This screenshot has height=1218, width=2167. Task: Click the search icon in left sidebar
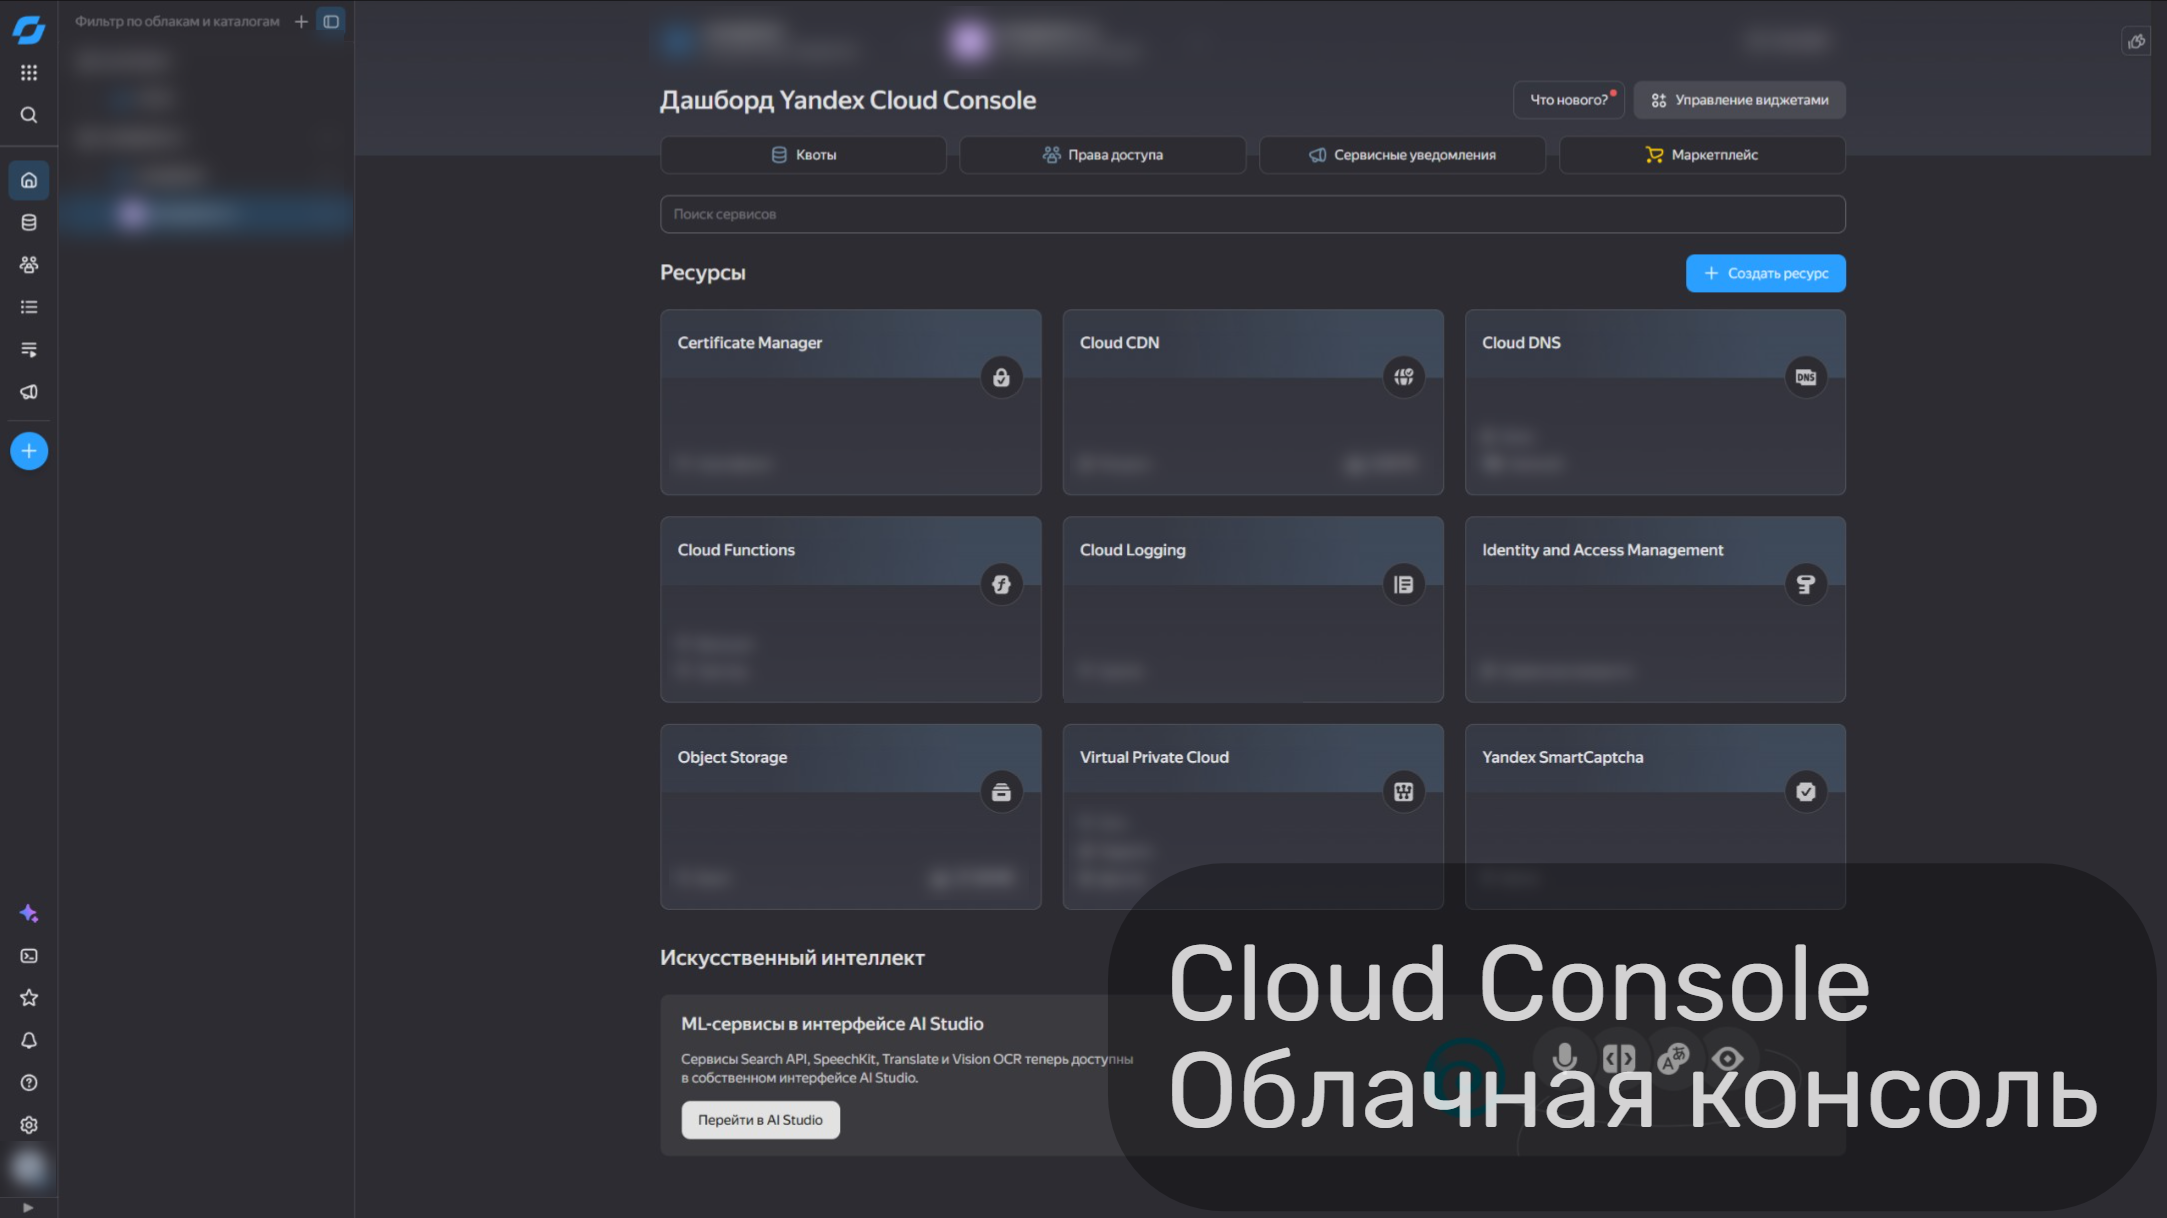pyautogui.click(x=29, y=115)
